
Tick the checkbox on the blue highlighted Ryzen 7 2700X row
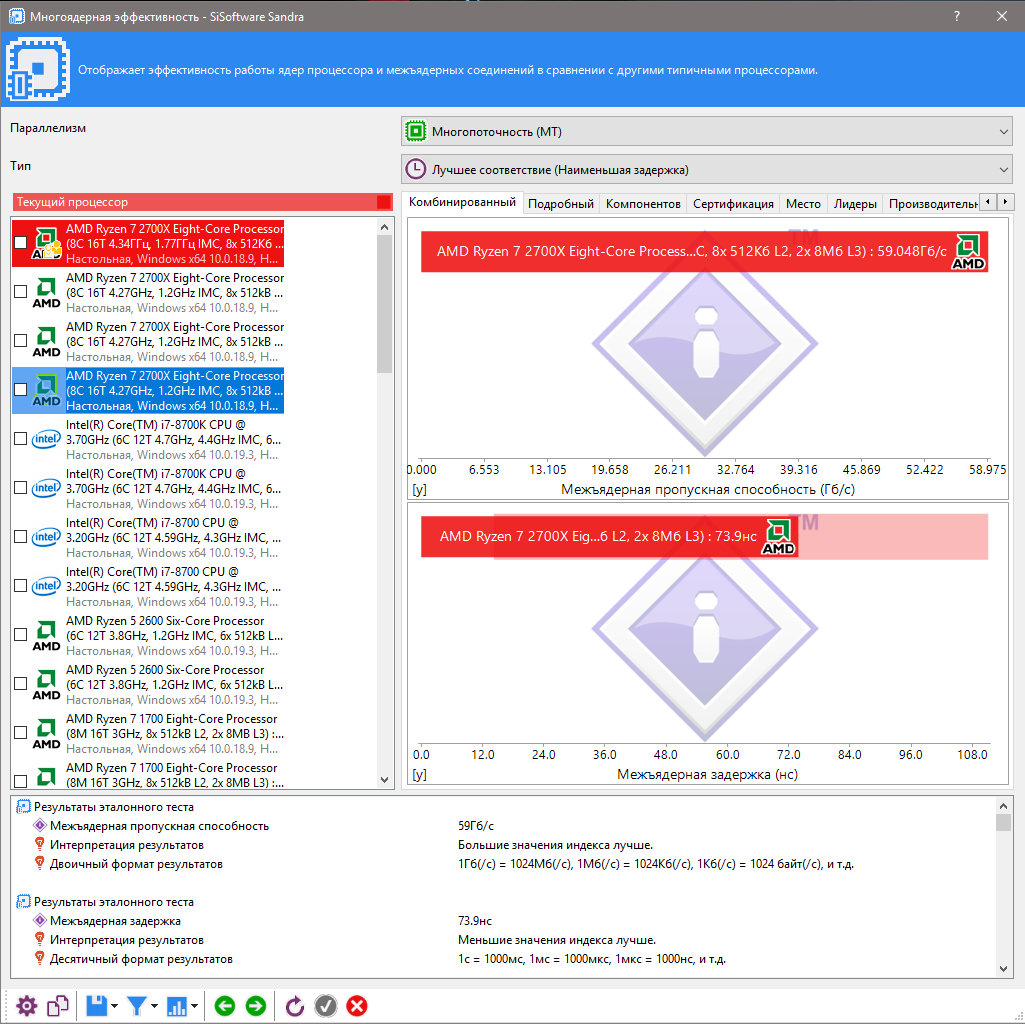click(20, 389)
